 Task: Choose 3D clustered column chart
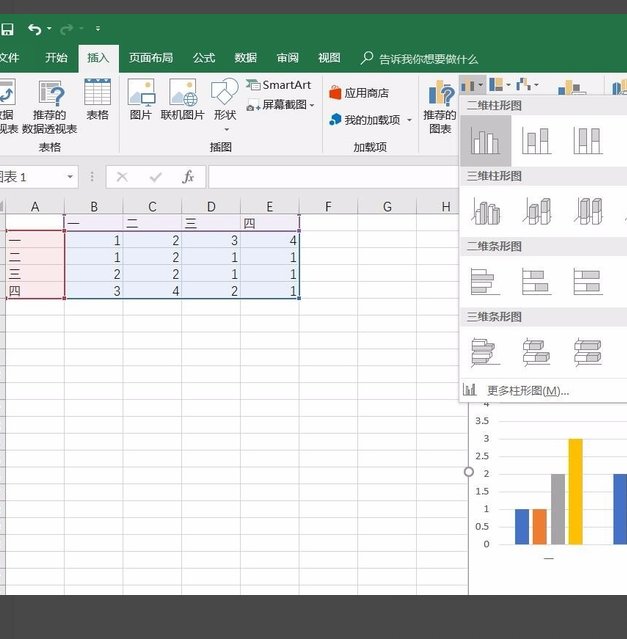(x=485, y=211)
